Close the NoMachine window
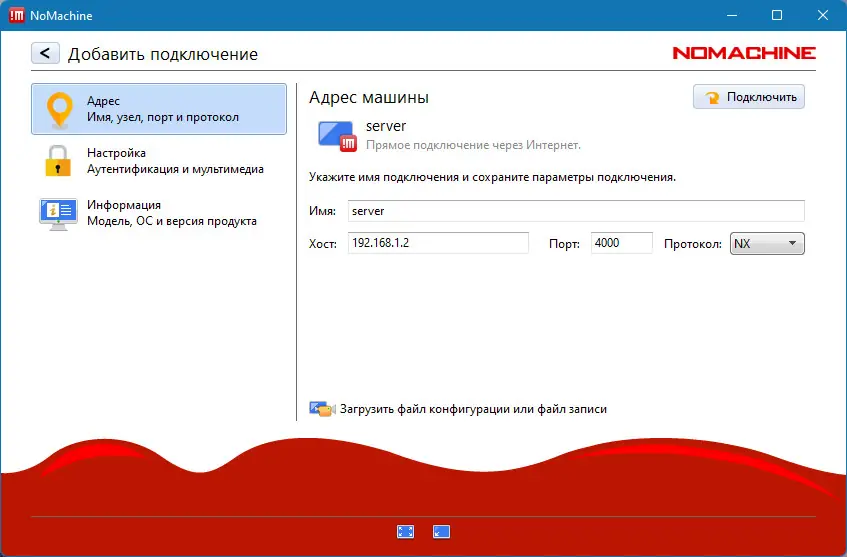 823,15
